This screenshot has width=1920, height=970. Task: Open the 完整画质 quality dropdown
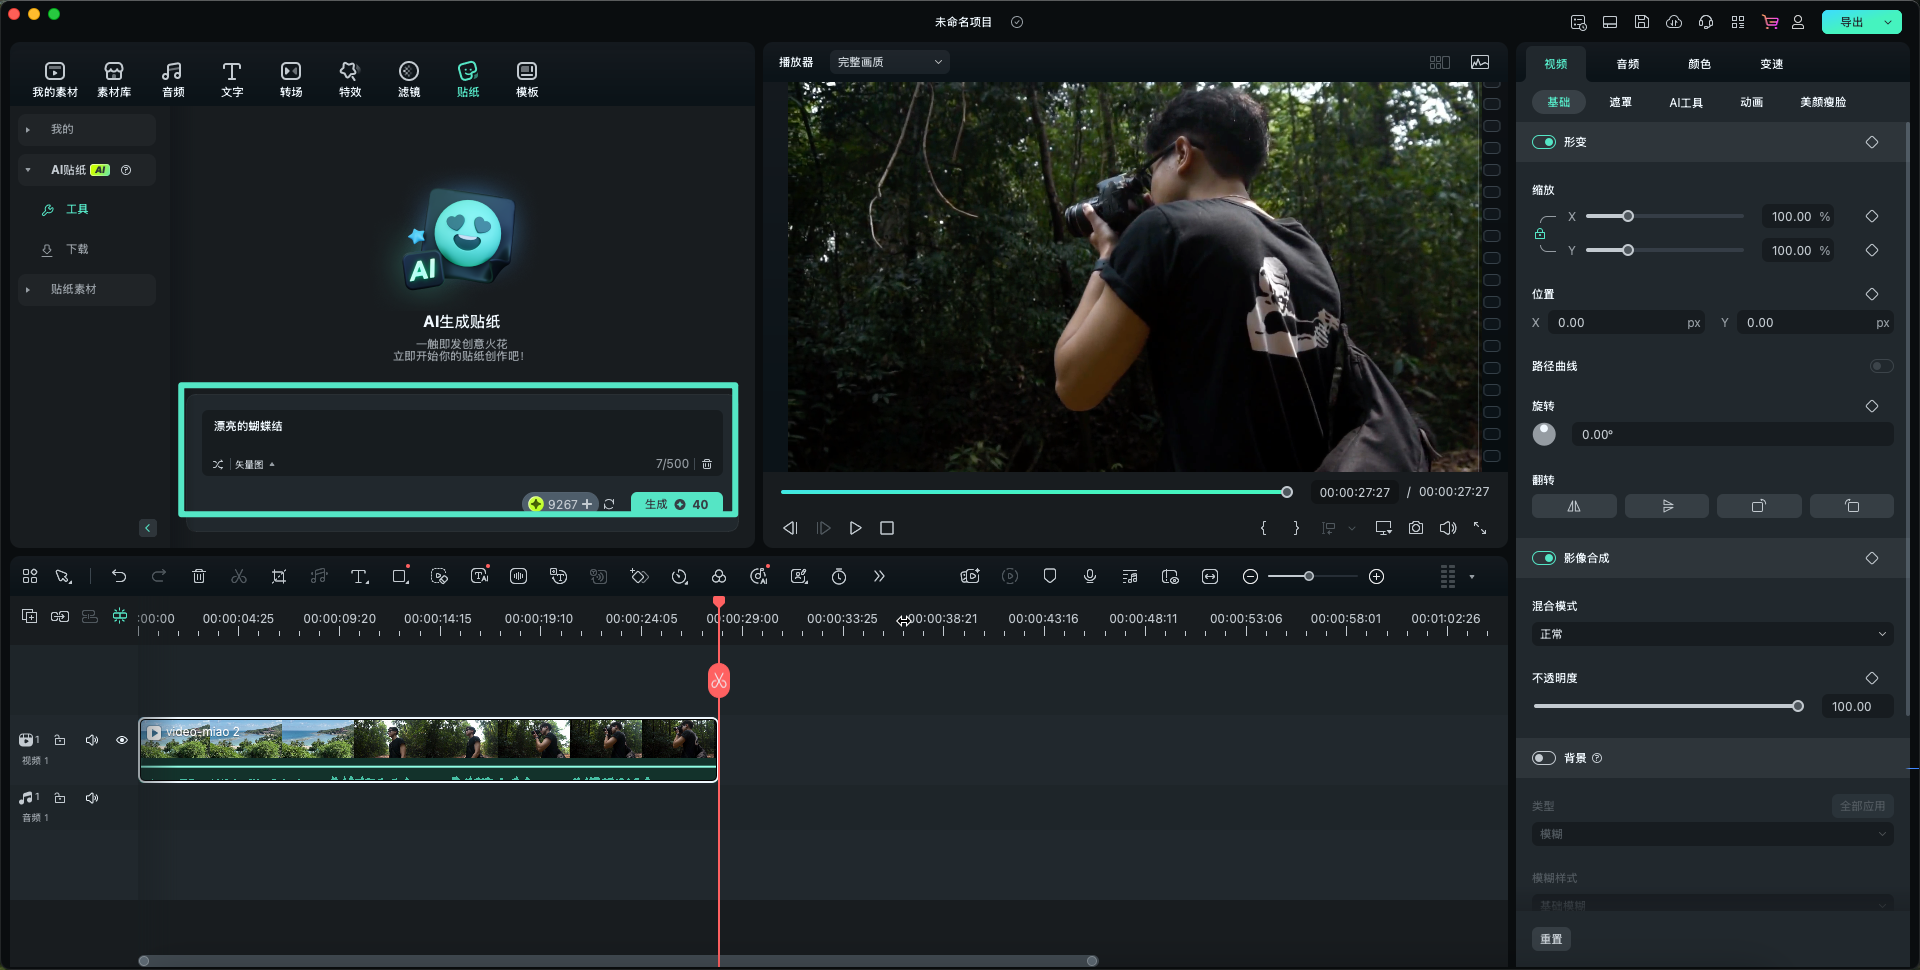(889, 62)
